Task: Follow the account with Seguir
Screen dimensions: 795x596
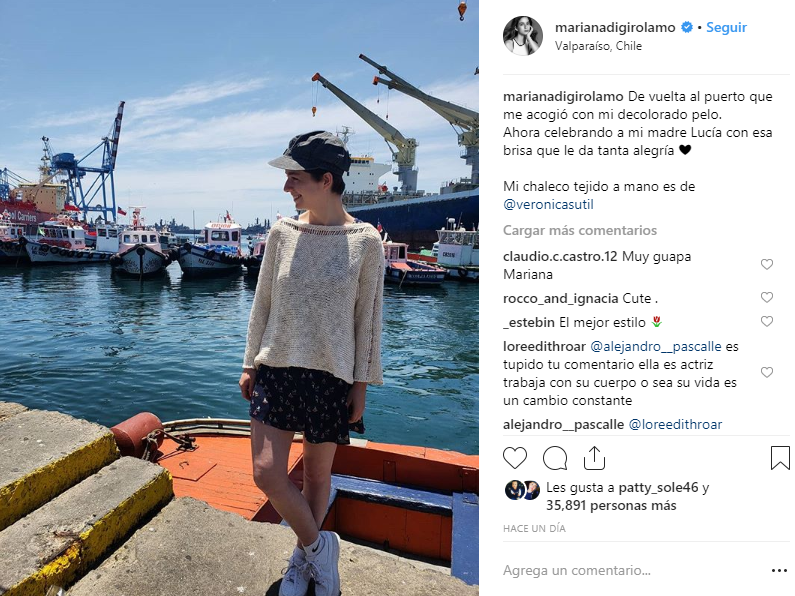Action: pyautogui.click(x=726, y=27)
